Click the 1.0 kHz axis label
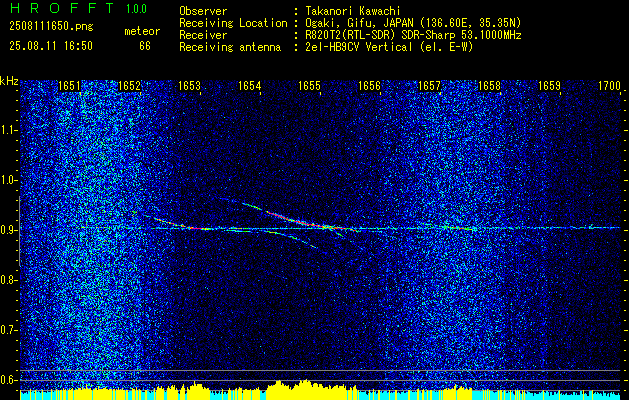 tap(9, 181)
